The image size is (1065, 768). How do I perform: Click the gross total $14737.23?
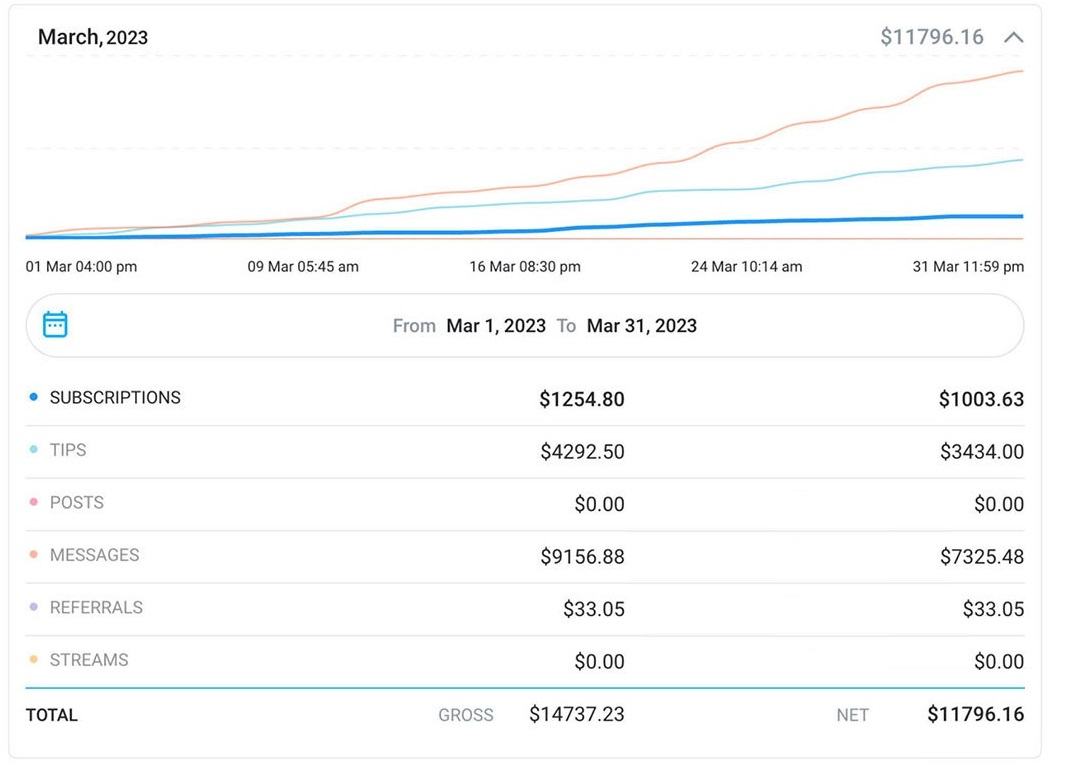[577, 714]
